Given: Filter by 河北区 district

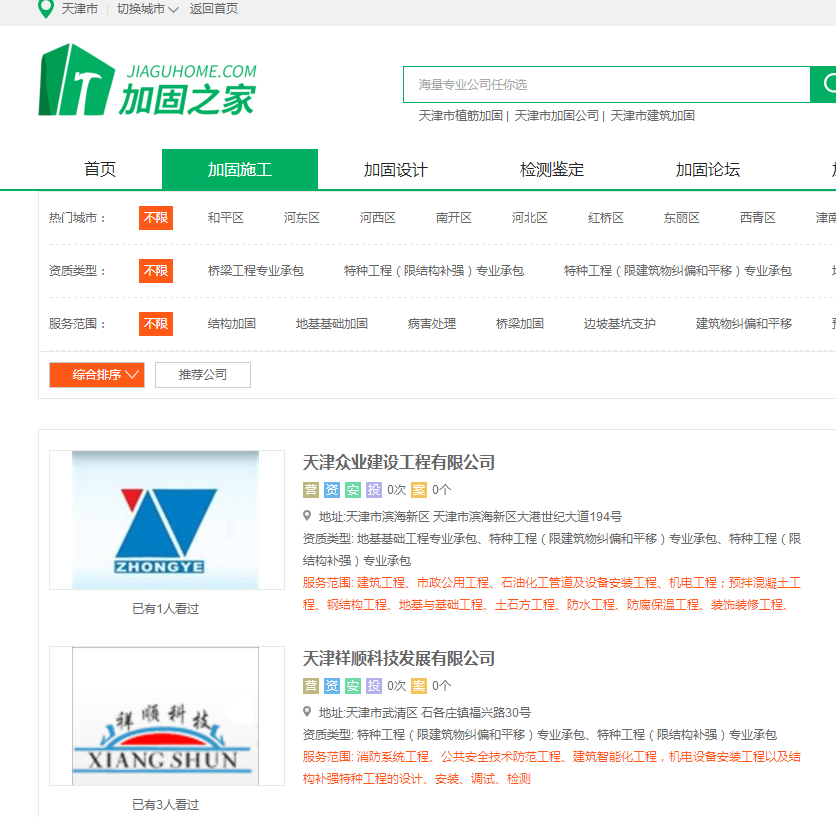Looking at the screenshot, I should point(529,218).
